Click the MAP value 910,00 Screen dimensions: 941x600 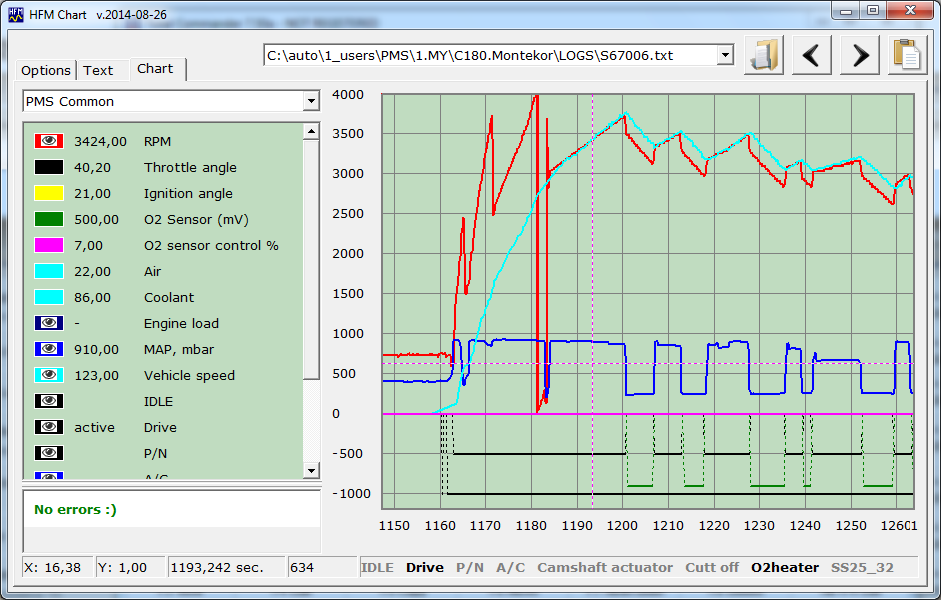(97, 350)
